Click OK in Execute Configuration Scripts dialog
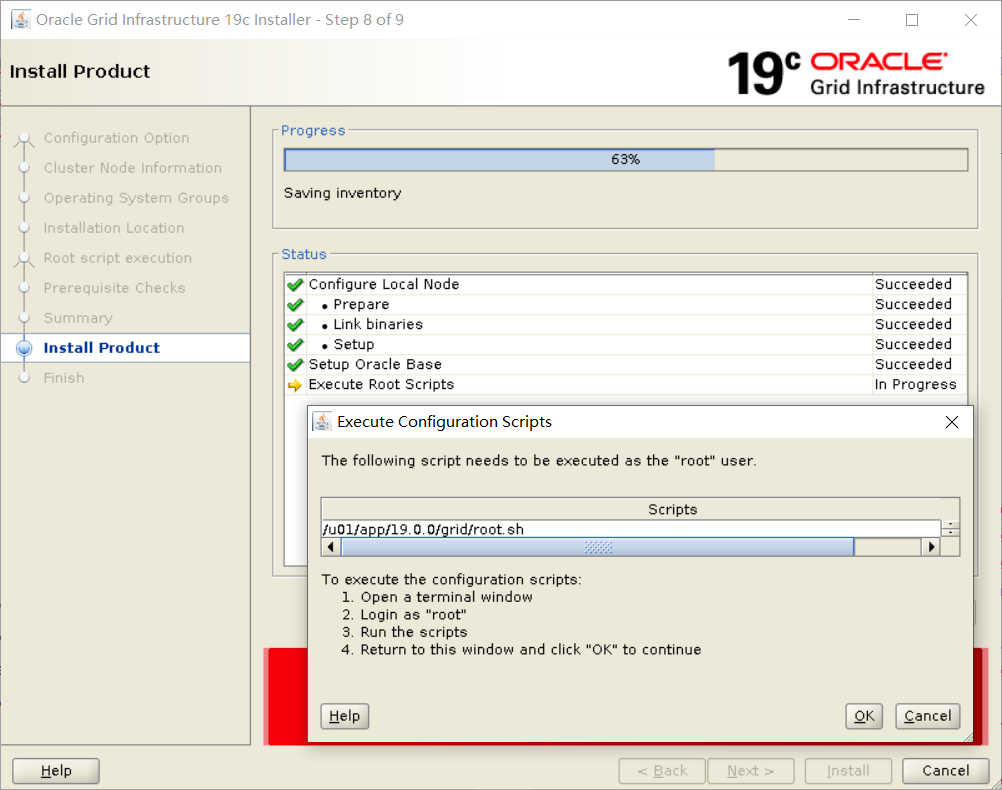This screenshot has width=1002, height=790. coord(863,716)
